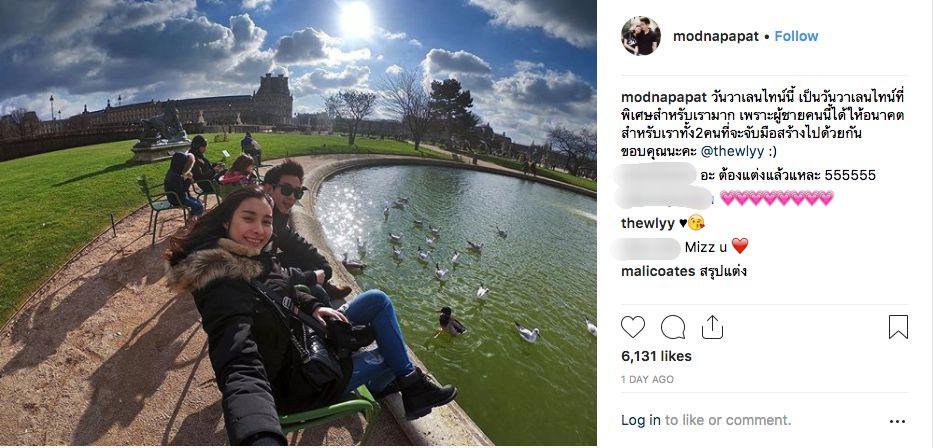
Task: Click the couple selfie photo
Action: click(x=298, y=223)
